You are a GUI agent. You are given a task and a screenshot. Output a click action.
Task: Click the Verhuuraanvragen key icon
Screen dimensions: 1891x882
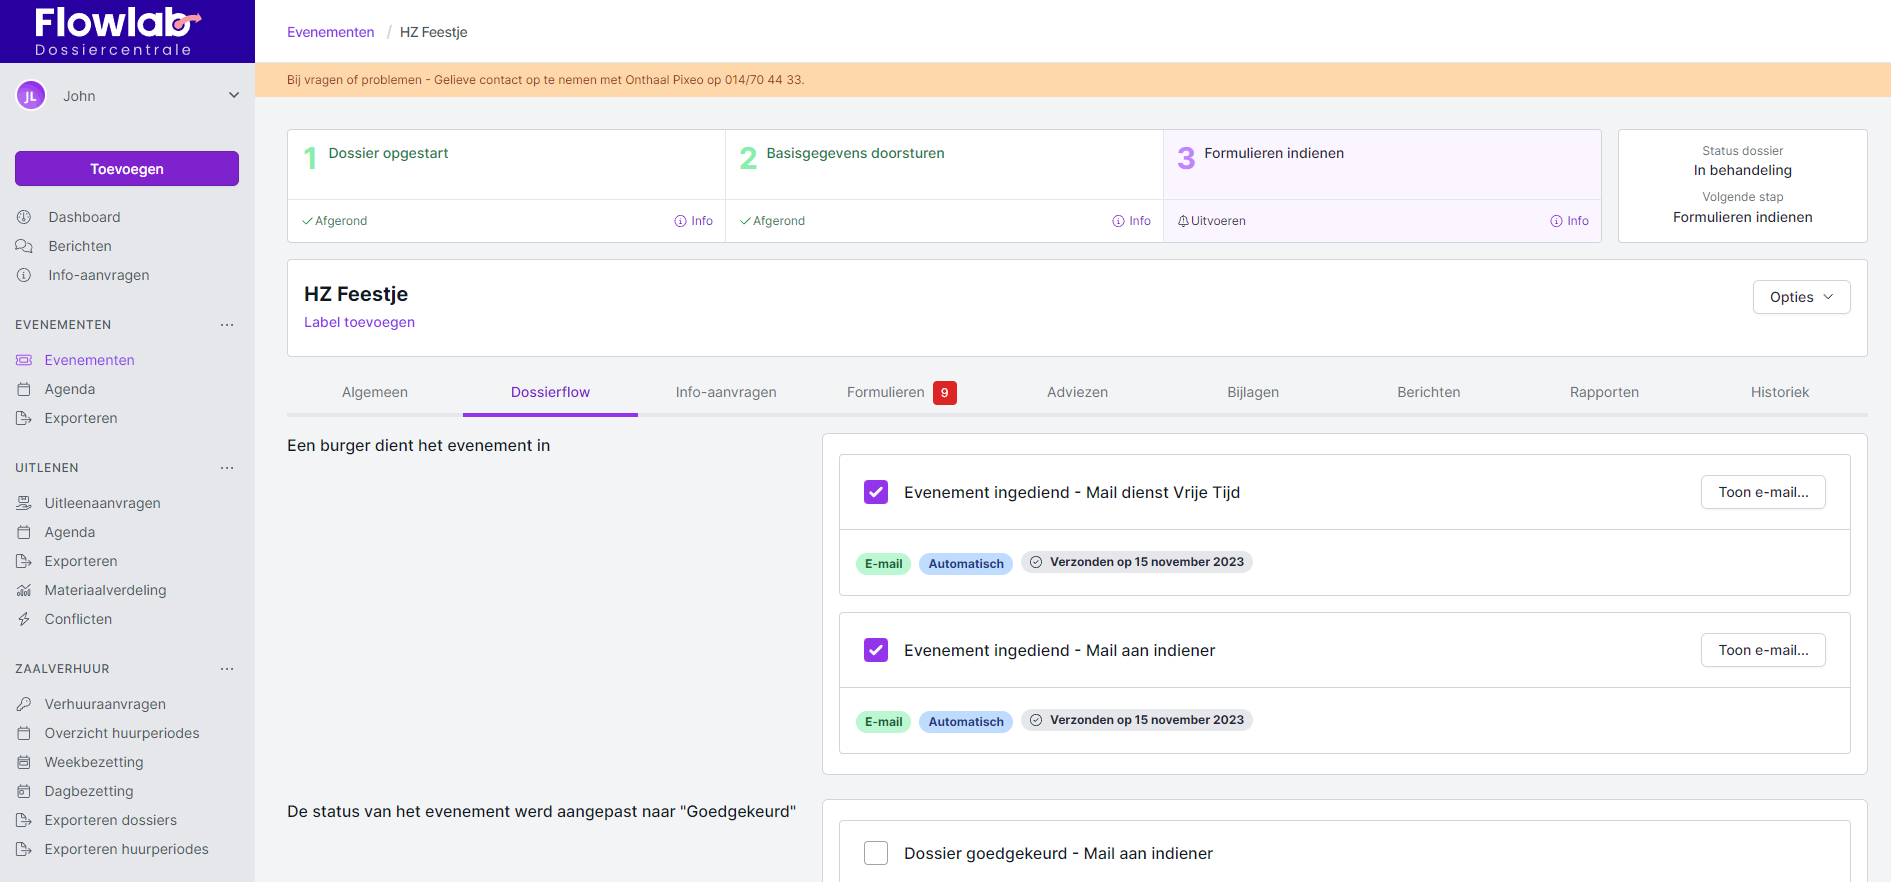(x=24, y=704)
